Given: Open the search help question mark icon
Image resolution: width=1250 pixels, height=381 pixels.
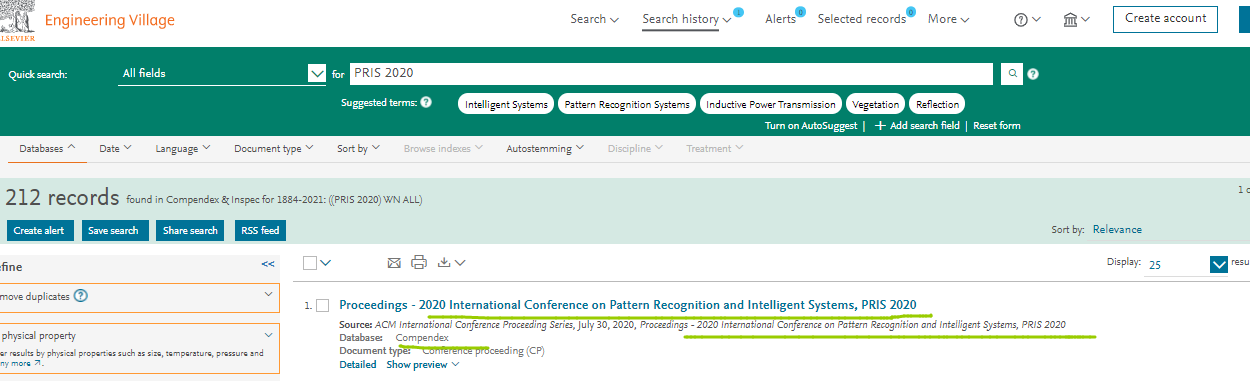Looking at the screenshot, I should 1033,74.
